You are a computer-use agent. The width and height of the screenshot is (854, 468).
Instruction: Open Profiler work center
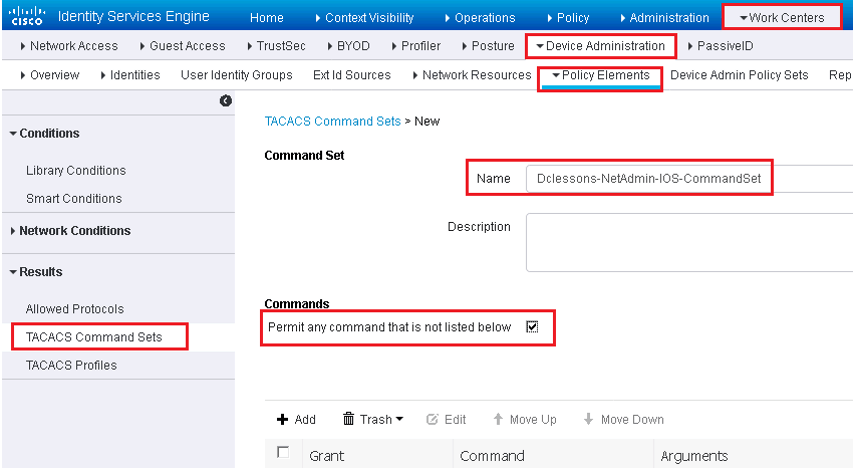click(416, 46)
